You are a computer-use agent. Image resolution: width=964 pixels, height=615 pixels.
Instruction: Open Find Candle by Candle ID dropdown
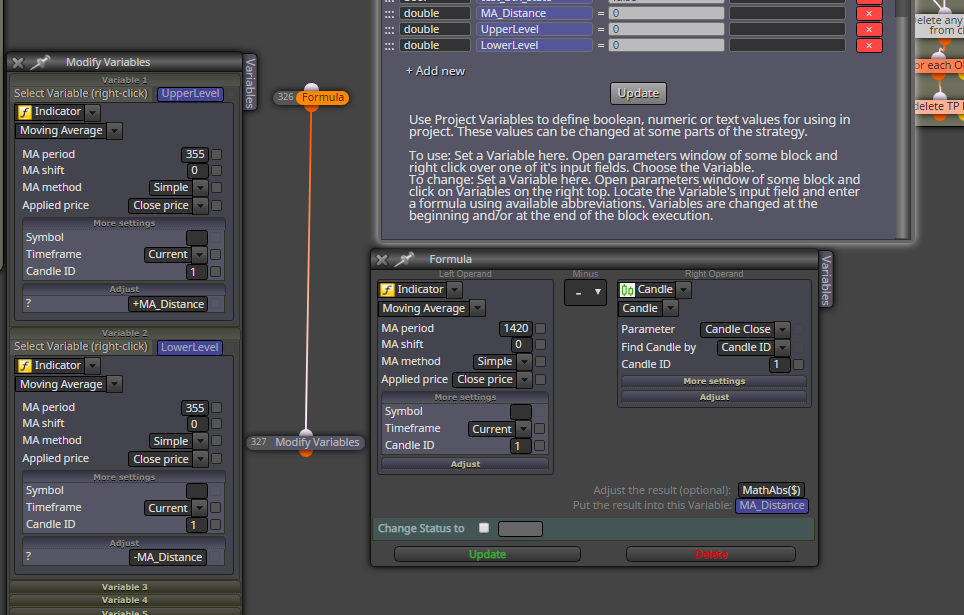(x=782, y=347)
